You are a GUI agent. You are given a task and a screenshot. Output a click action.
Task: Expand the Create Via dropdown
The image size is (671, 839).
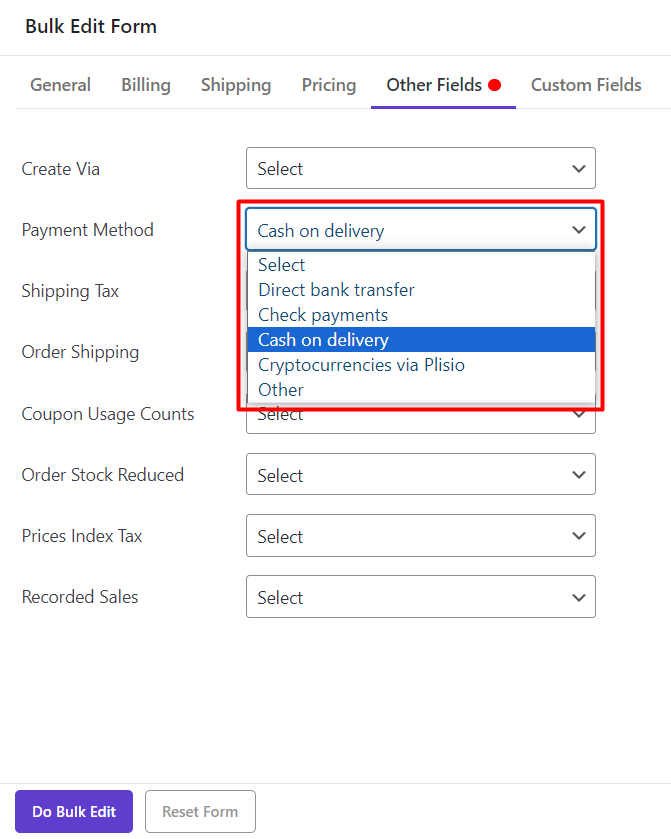click(420, 169)
